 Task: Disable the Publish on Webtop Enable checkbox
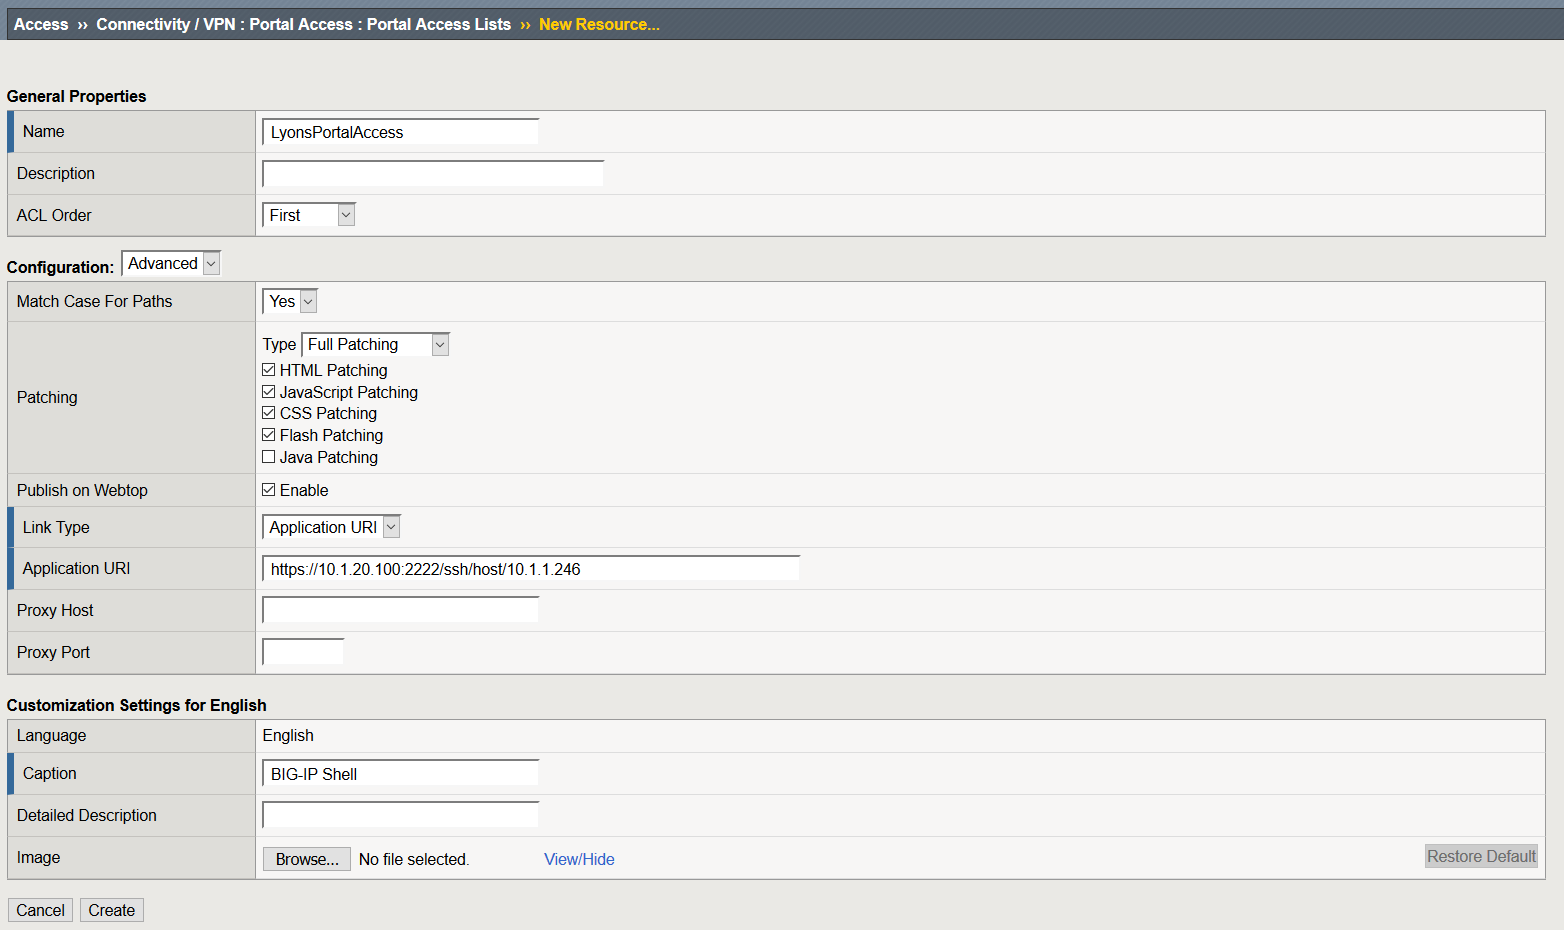point(268,490)
